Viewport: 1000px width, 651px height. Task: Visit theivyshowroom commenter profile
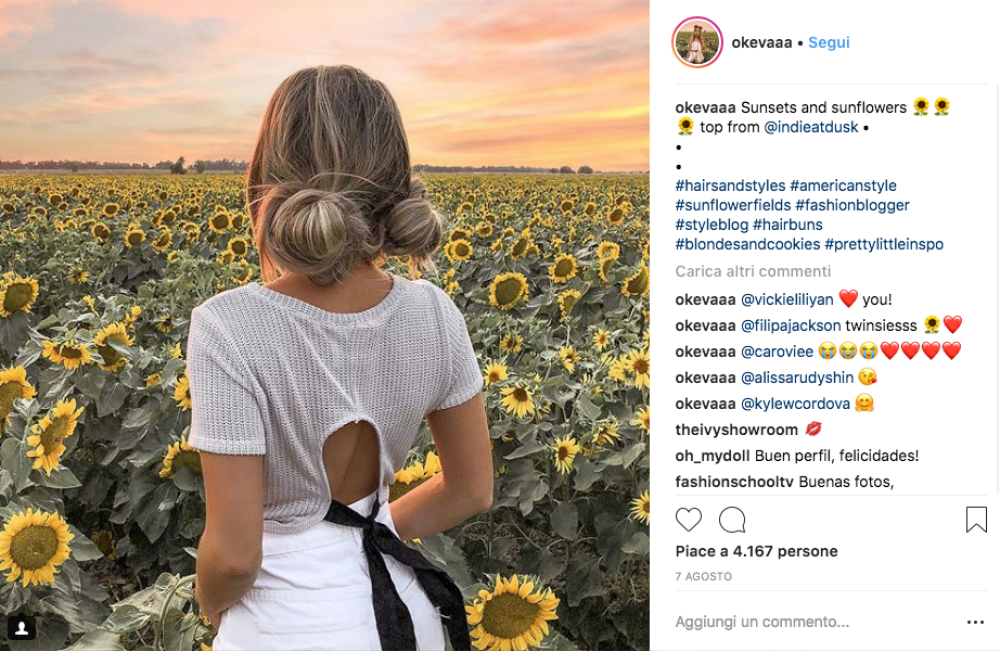click(x=736, y=430)
